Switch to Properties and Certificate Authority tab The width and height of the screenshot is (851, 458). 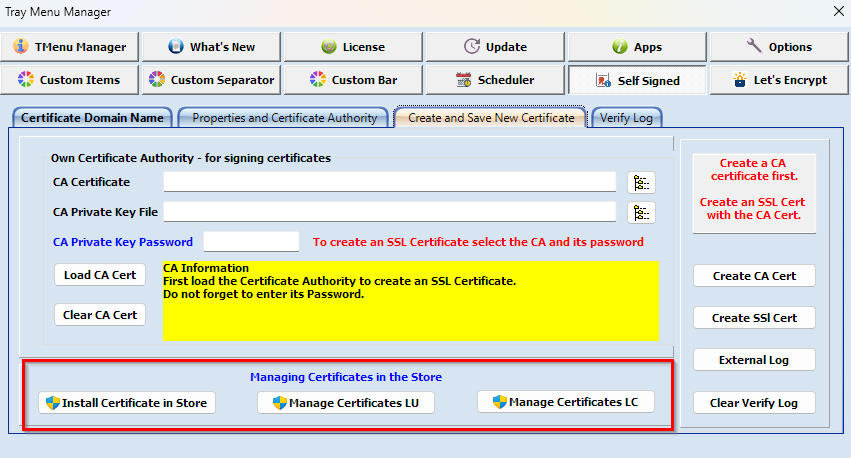pyautogui.click(x=284, y=118)
